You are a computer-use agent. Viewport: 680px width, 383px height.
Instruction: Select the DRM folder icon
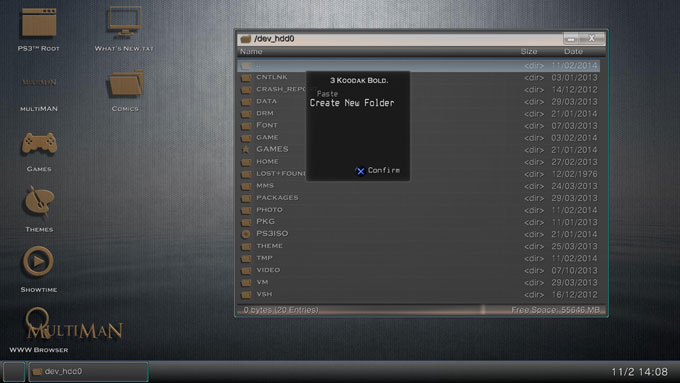click(246, 114)
